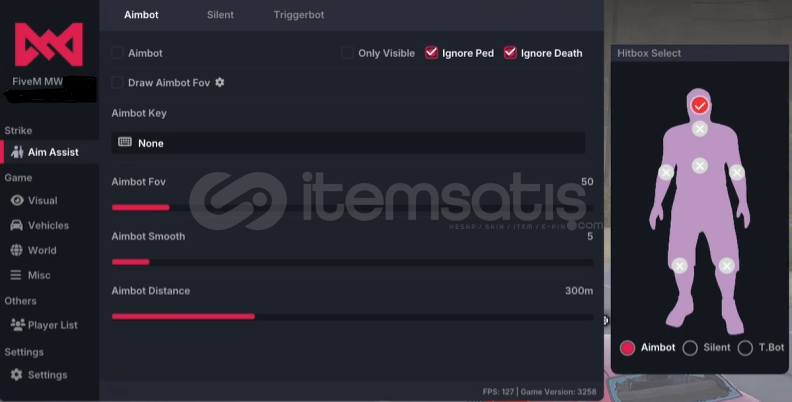Enable the Only Visible checkbox

[347, 53]
